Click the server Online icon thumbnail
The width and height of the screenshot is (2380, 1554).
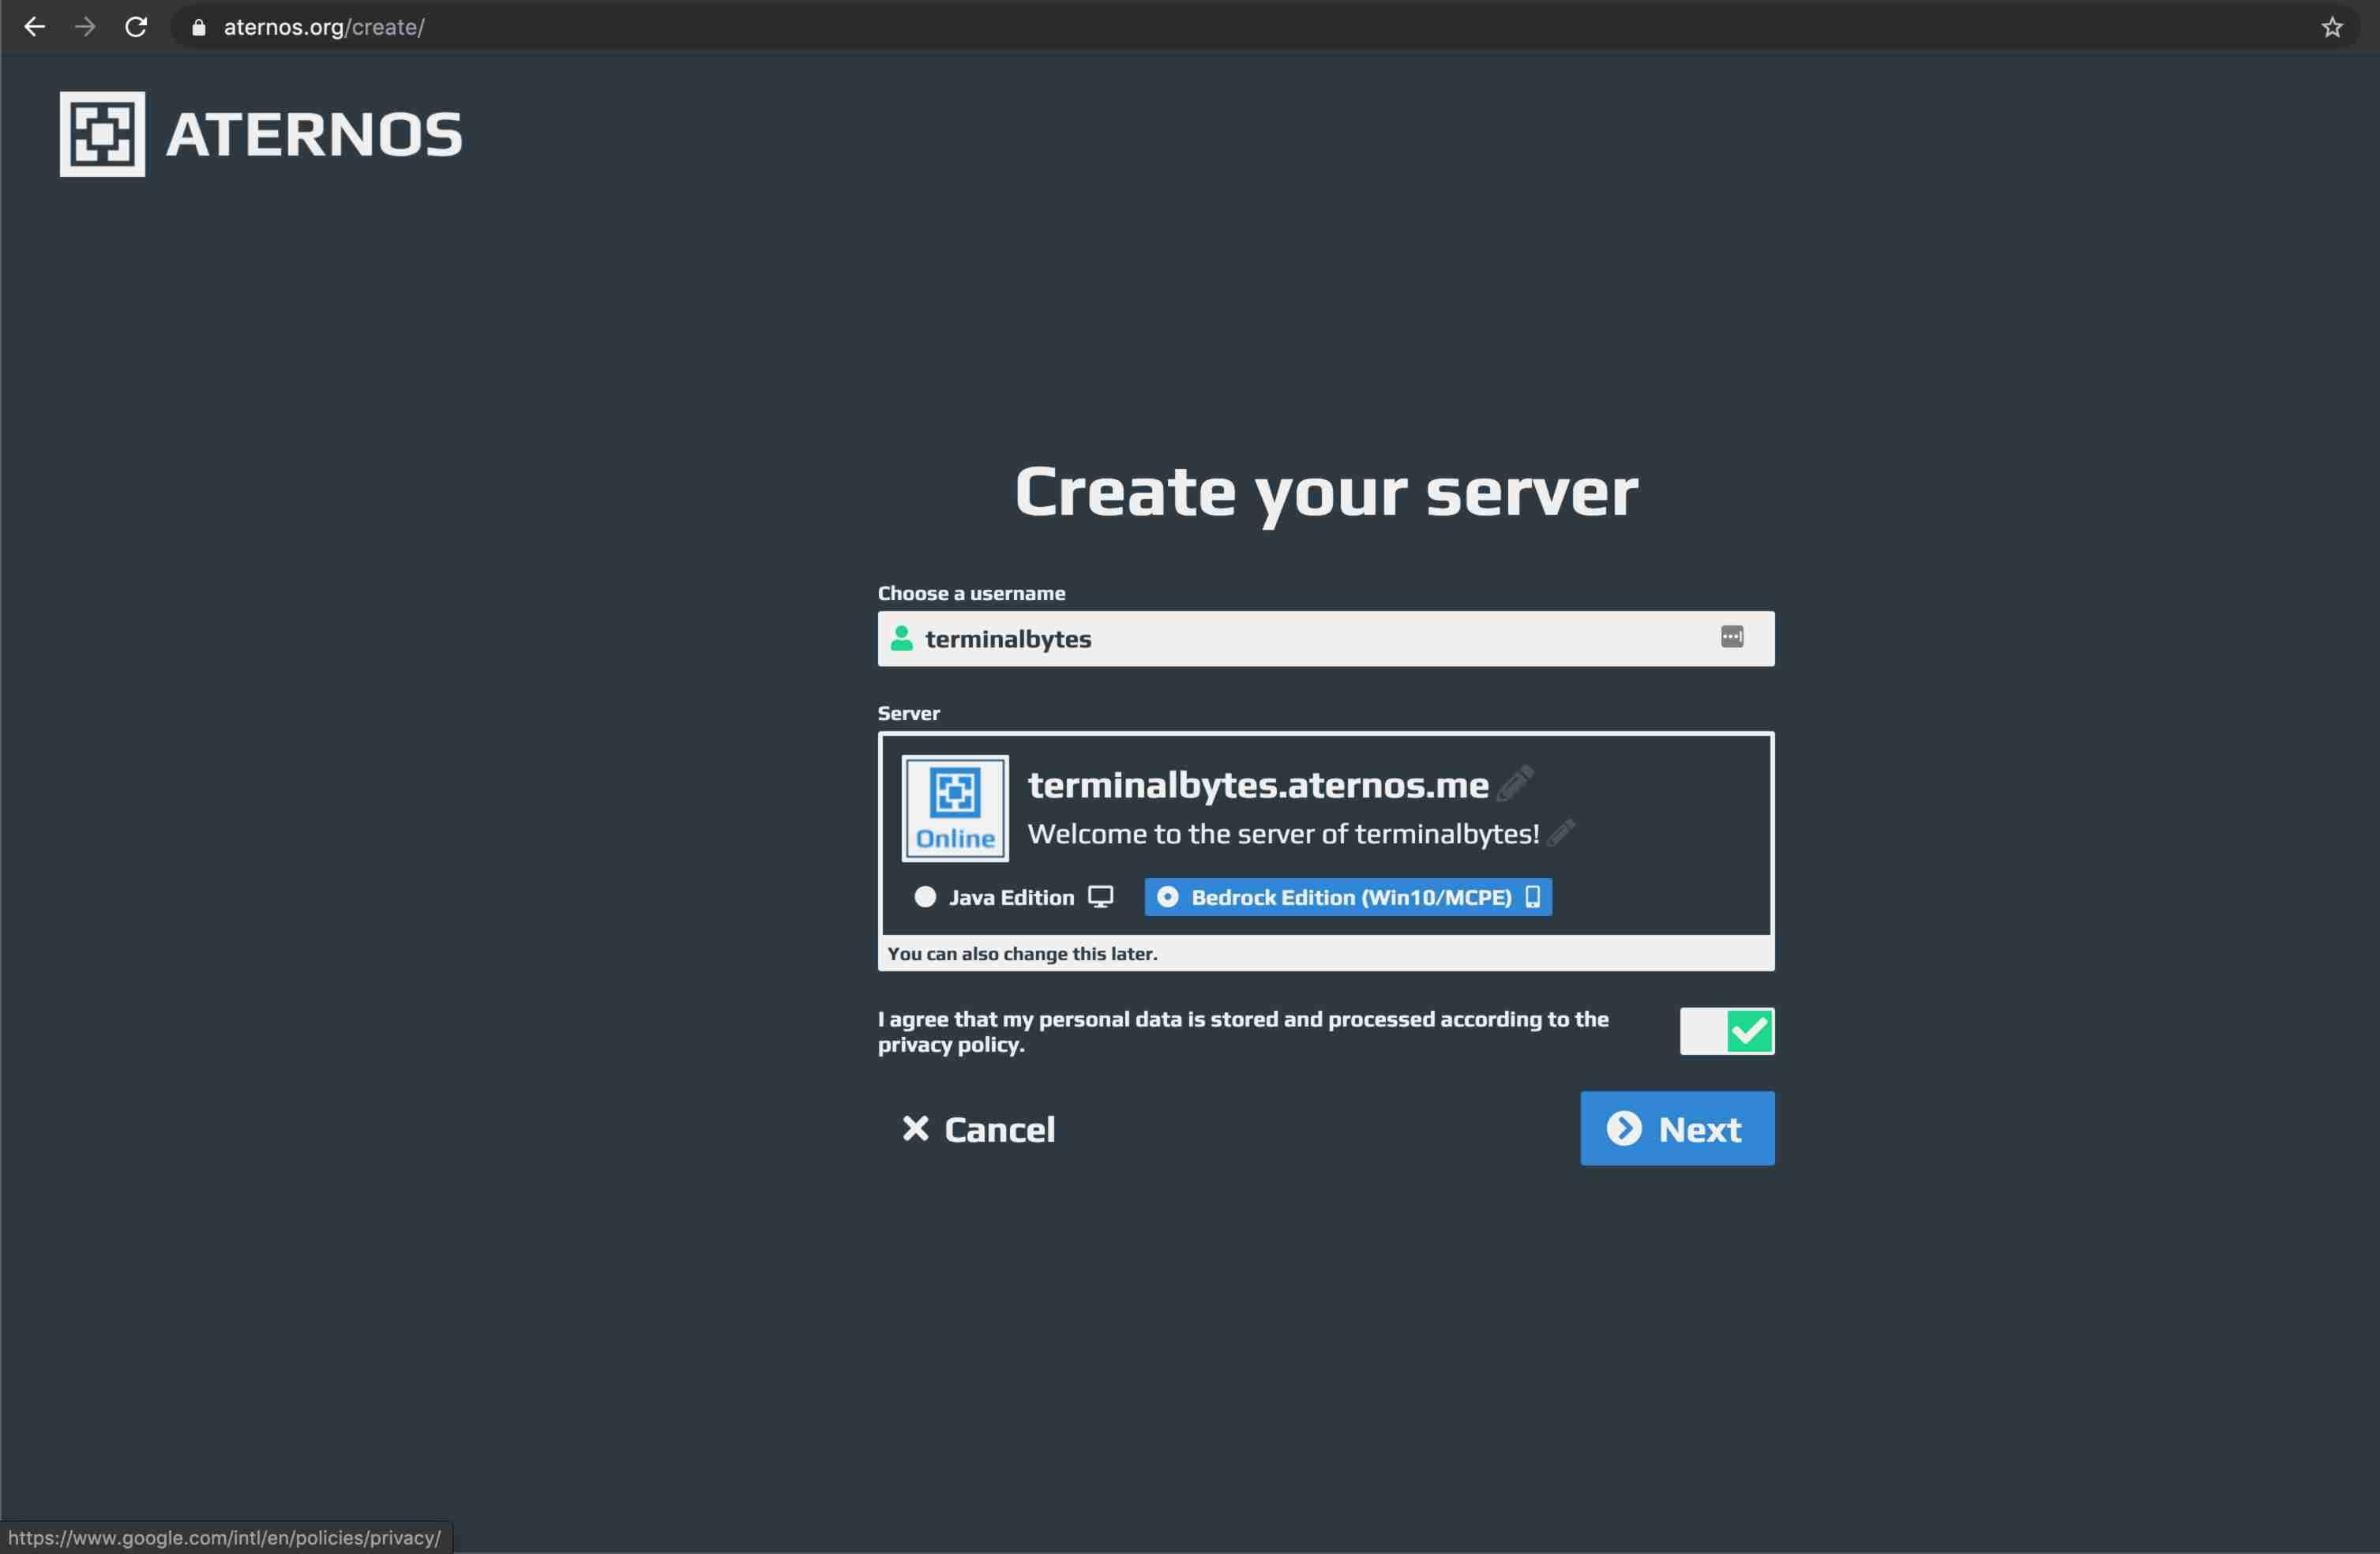[x=955, y=808]
